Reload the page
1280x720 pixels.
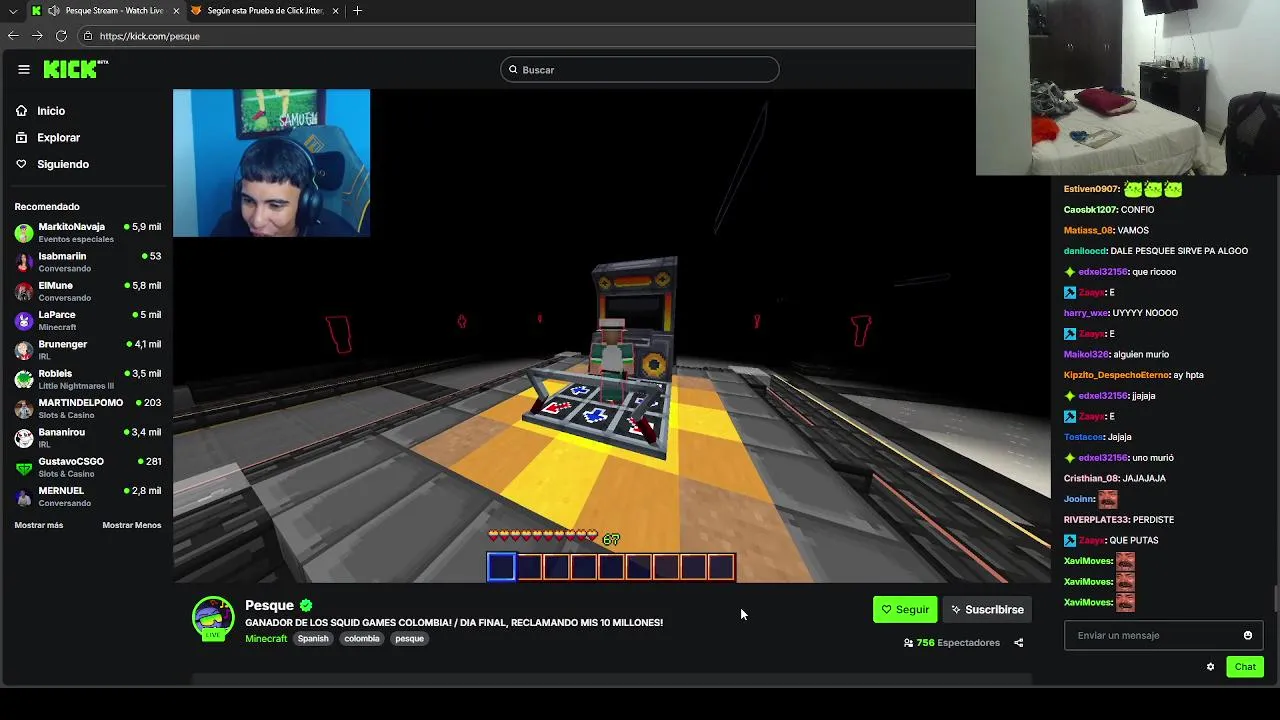(x=61, y=36)
